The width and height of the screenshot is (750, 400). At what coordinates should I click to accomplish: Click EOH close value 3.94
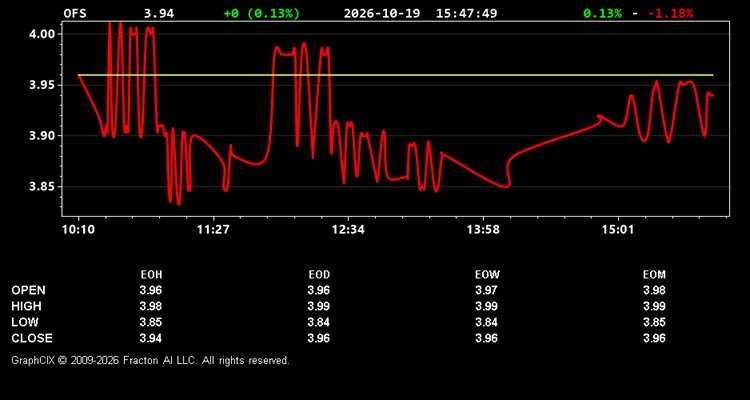151,338
